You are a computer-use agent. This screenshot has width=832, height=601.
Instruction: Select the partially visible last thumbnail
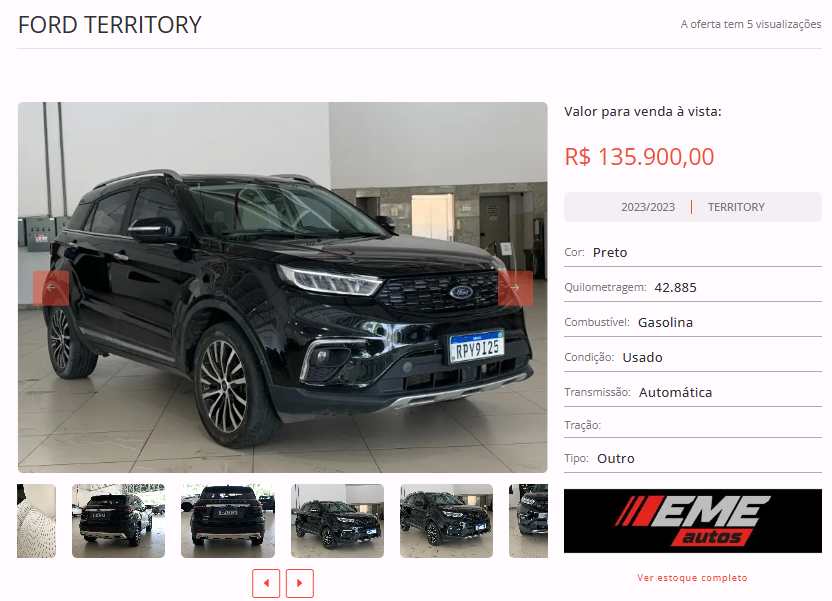(x=528, y=520)
